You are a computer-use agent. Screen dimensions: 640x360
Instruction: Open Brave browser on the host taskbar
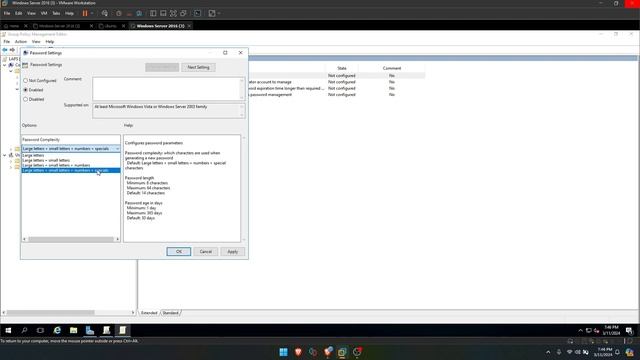tap(298, 352)
